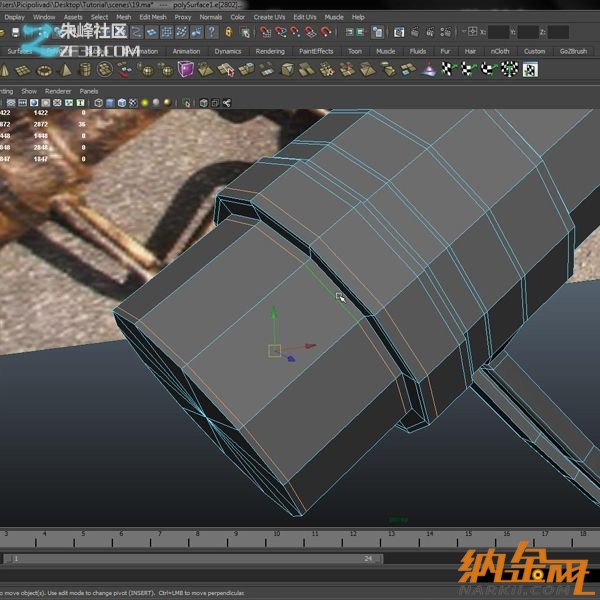Switch to the GoZBrush shelf tab
The height and width of the screenshot is (600, 600).
tap(574, 51)
